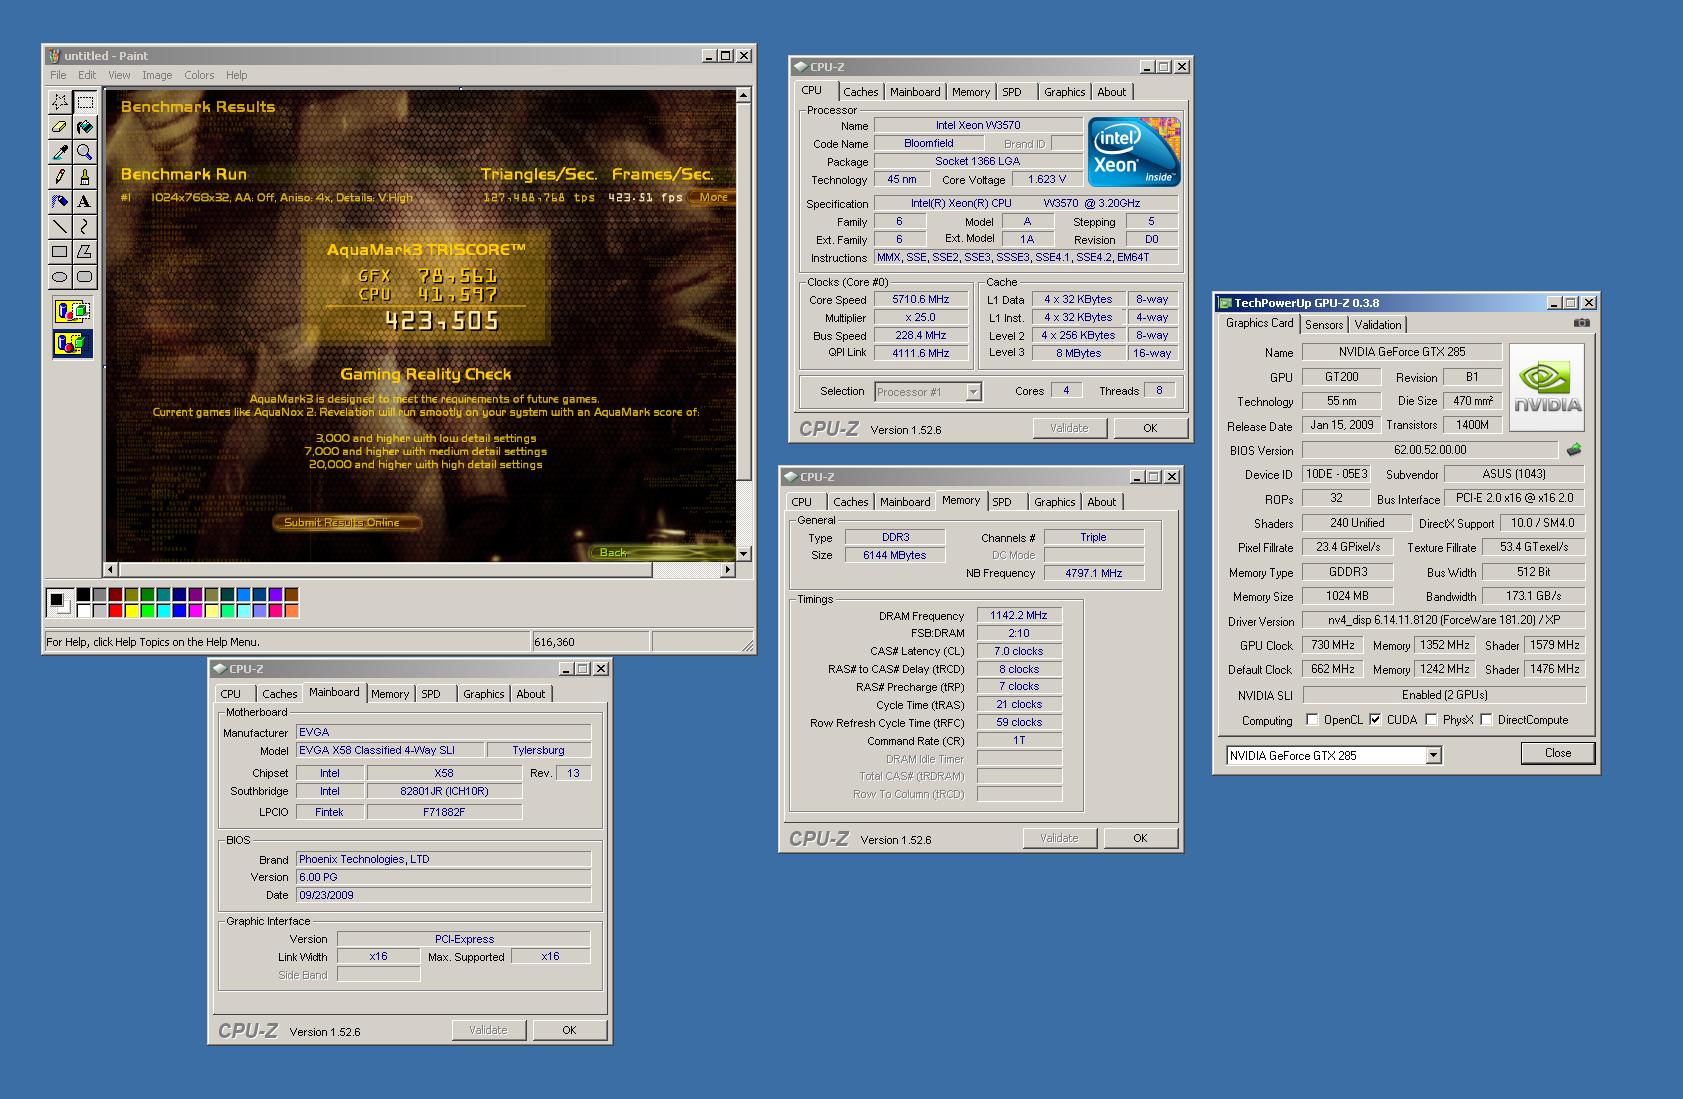1683x1099 pixels.
Task: Expand the Processor #1 selection dropdown
Action: (973, 392)
